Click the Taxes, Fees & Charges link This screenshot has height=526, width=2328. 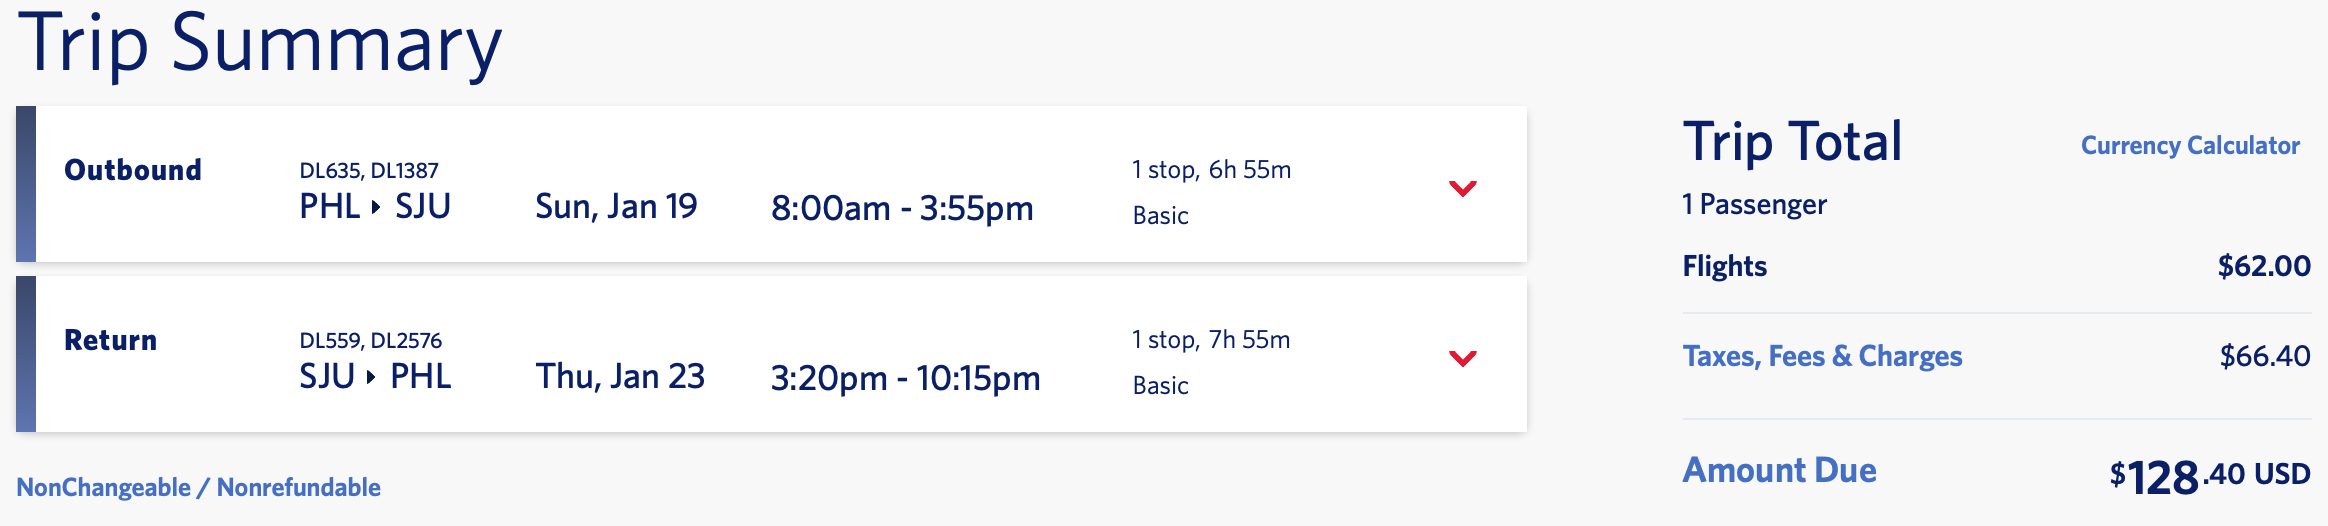(x=1822, y=356)
